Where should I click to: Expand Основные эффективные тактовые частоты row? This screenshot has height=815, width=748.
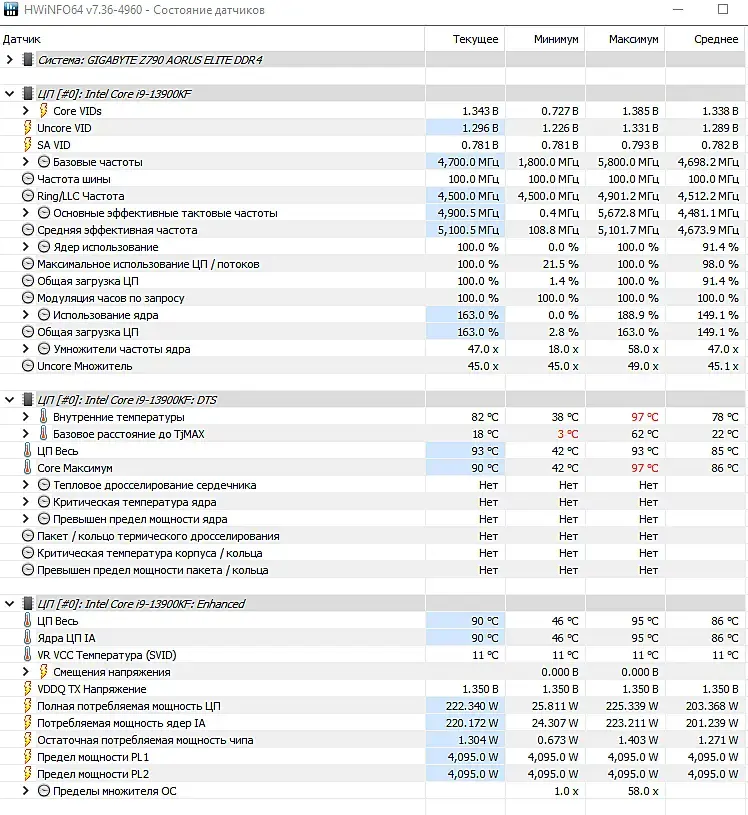pos(25,213)
